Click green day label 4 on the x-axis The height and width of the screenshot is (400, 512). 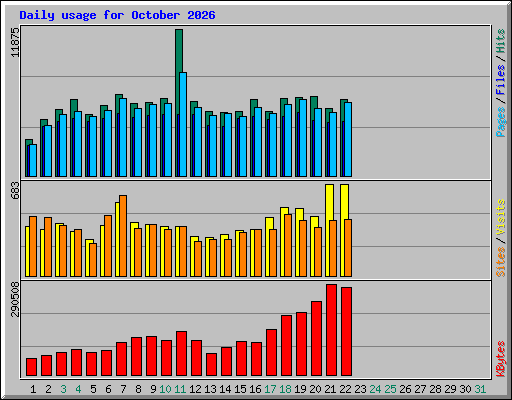[x=78, y=389]
